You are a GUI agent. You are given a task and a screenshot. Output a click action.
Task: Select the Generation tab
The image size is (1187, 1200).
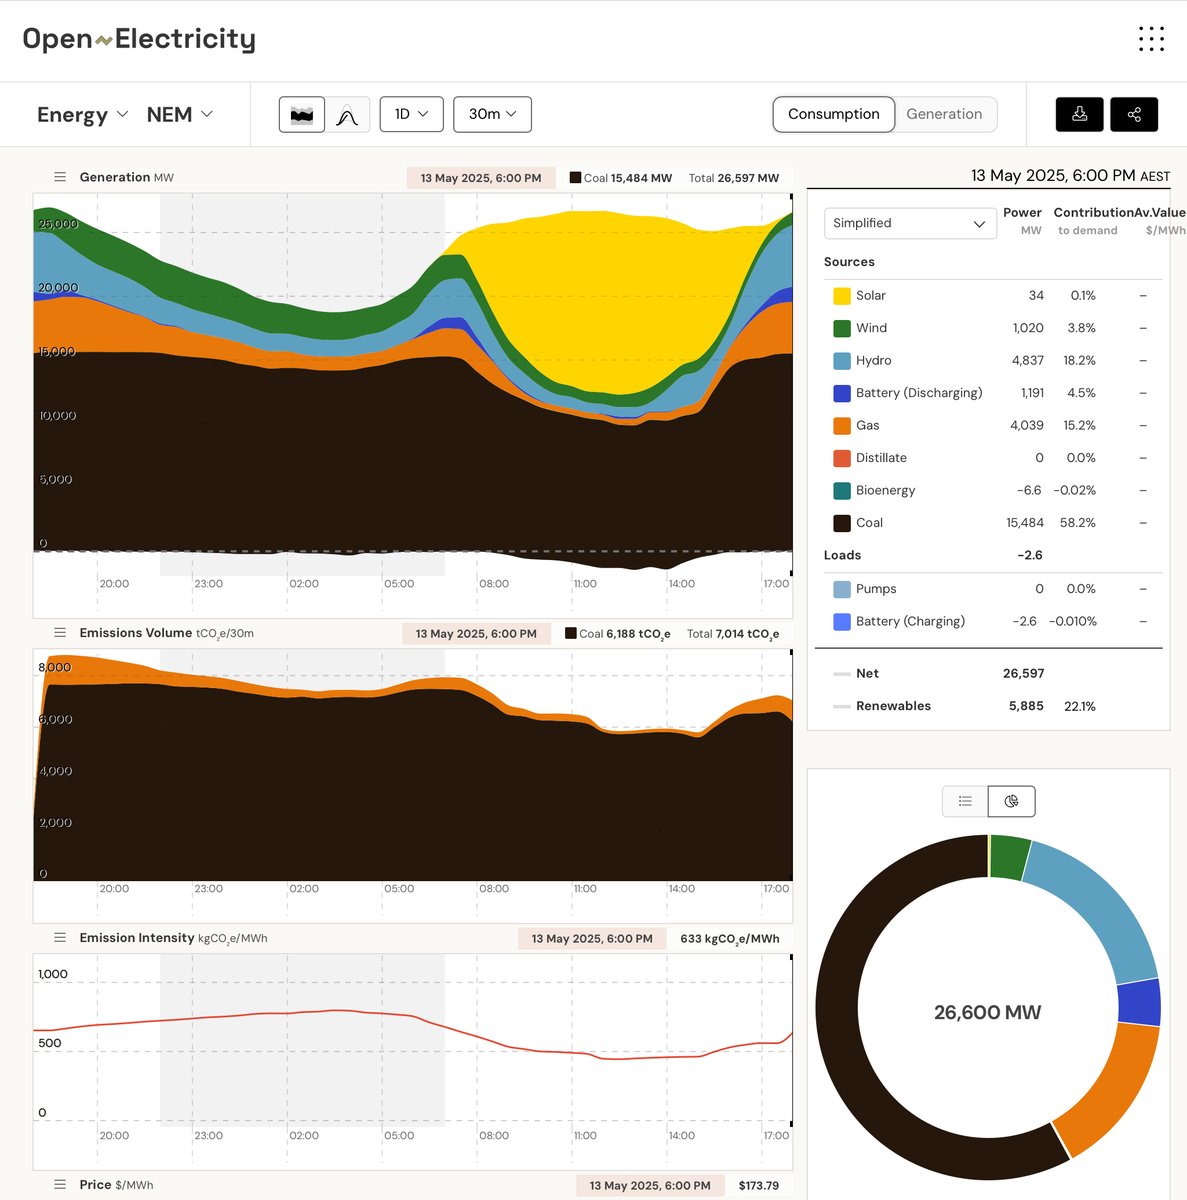click(944, 114)
